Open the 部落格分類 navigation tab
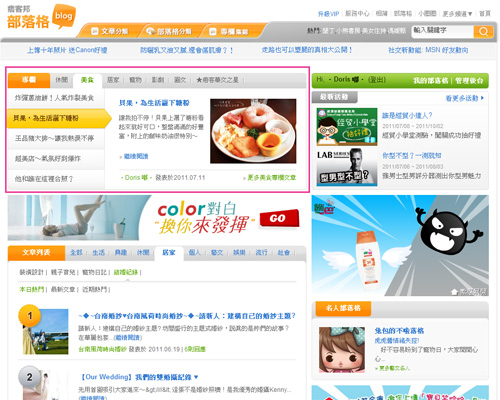This screenshot has height=400, width=500. 169,31
